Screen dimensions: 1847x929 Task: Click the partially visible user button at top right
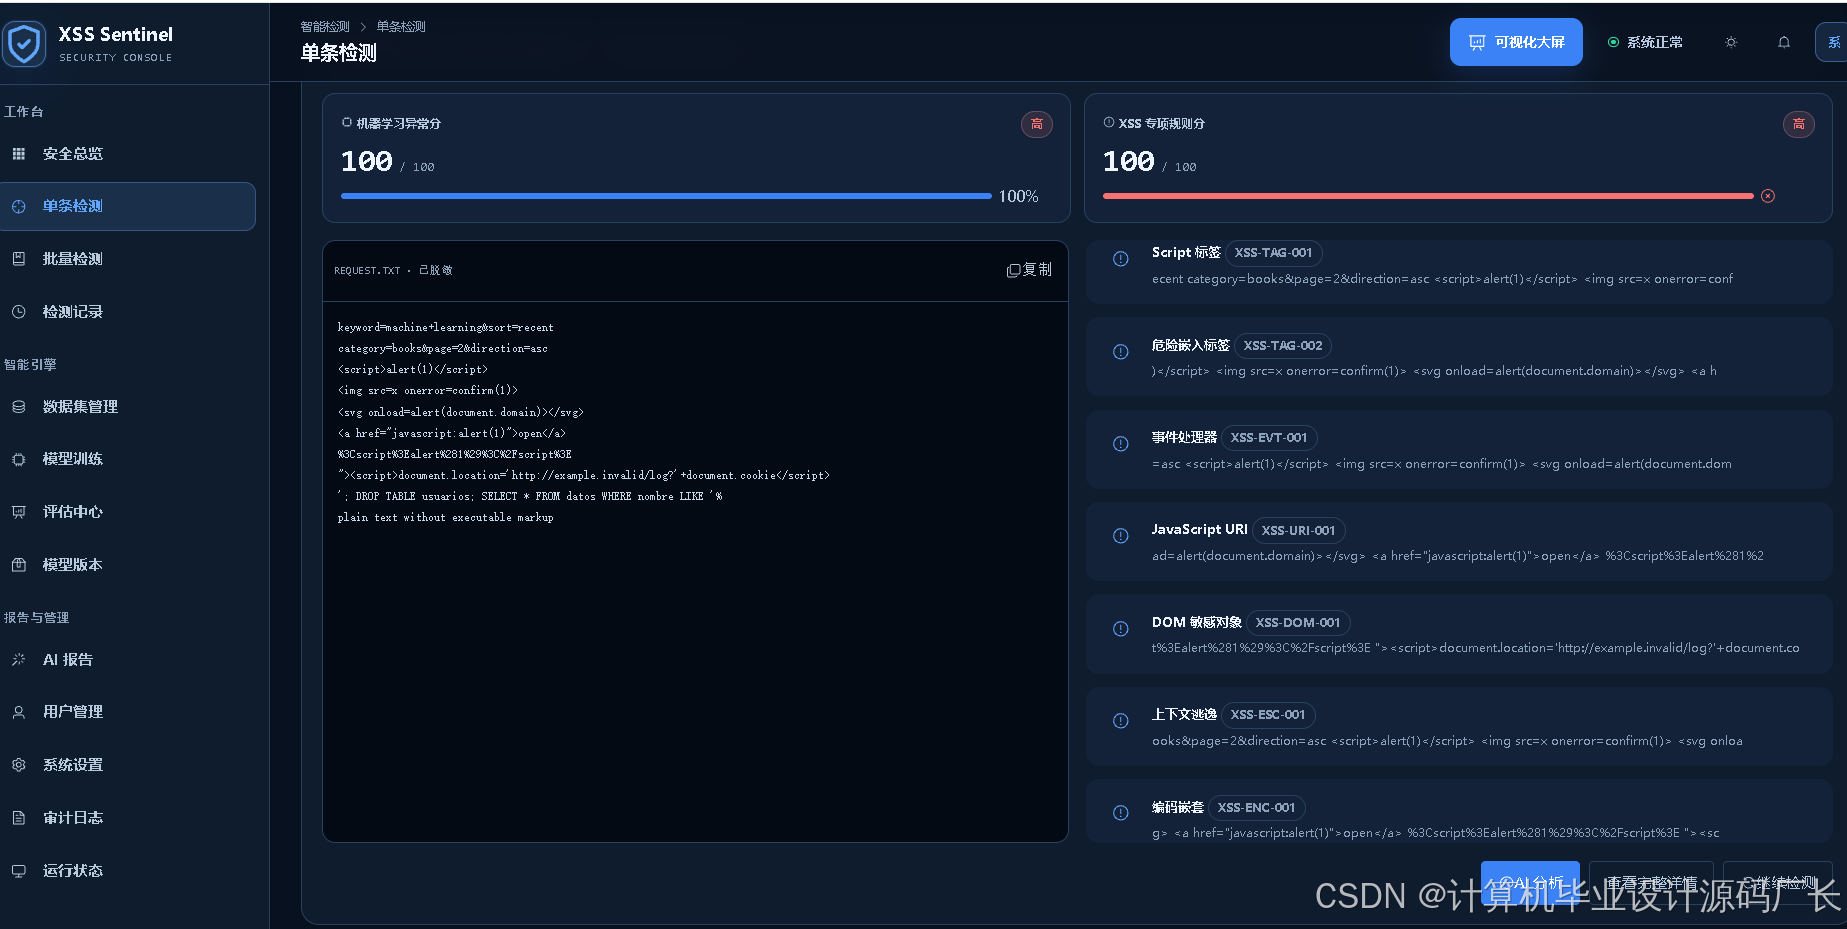(x=1831, y=42)
